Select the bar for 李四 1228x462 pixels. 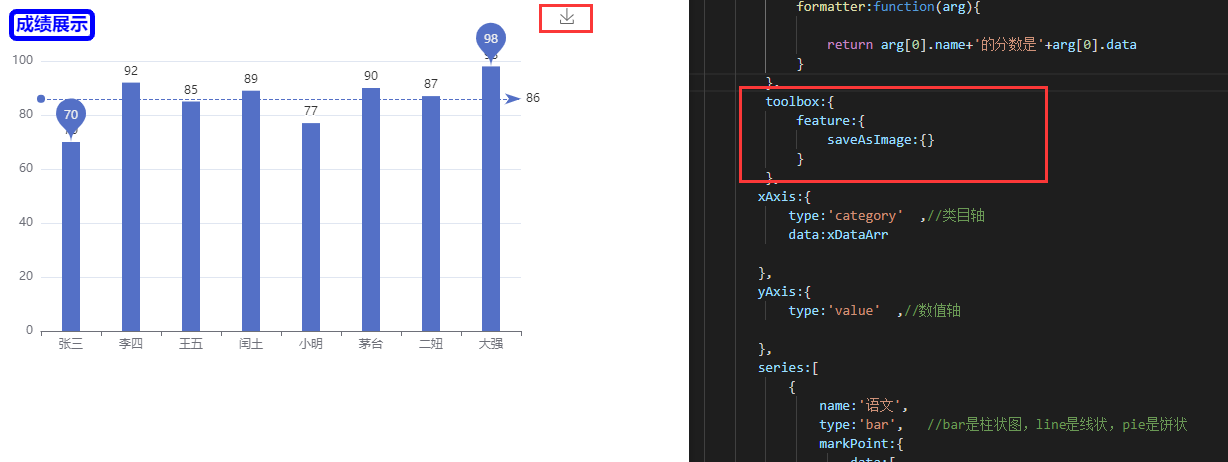131,206
